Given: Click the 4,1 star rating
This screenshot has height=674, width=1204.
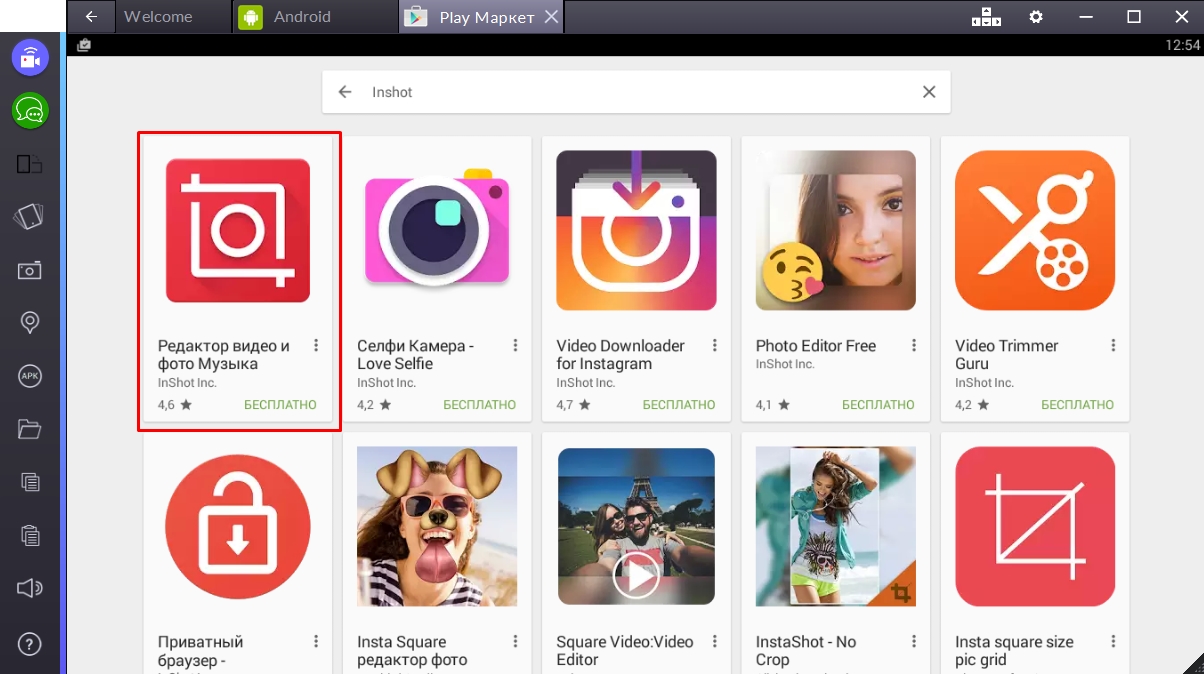Looking at the screenshot, I should tap(773, 405).
